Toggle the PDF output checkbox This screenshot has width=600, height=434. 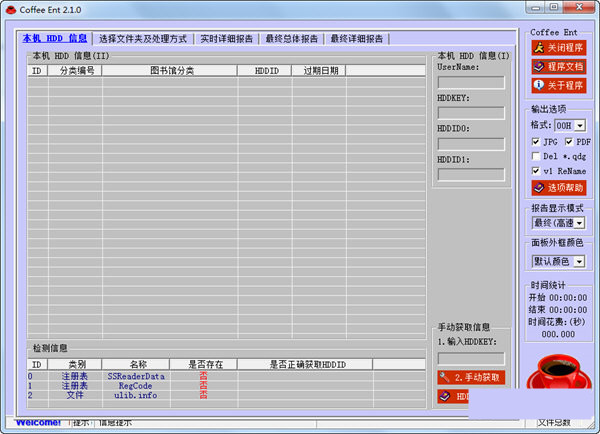pyautogui.click(x=569, y=142)
